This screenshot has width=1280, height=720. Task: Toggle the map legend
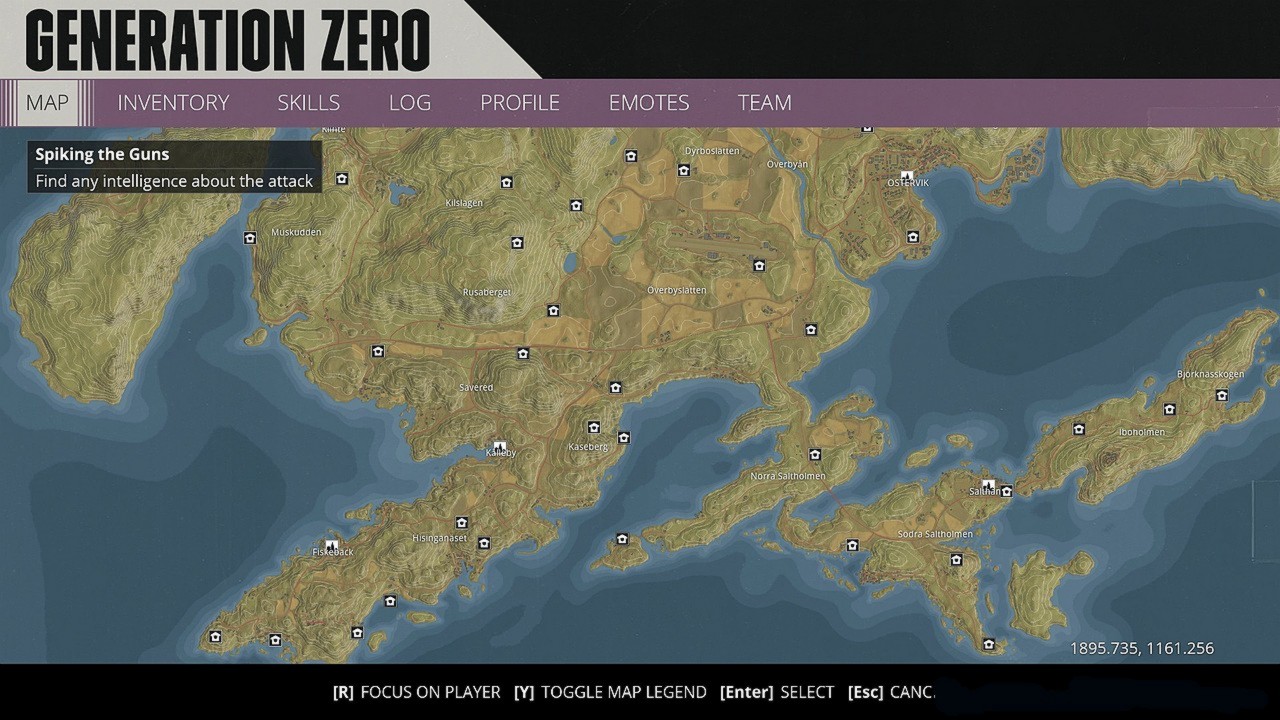[610, 692]
